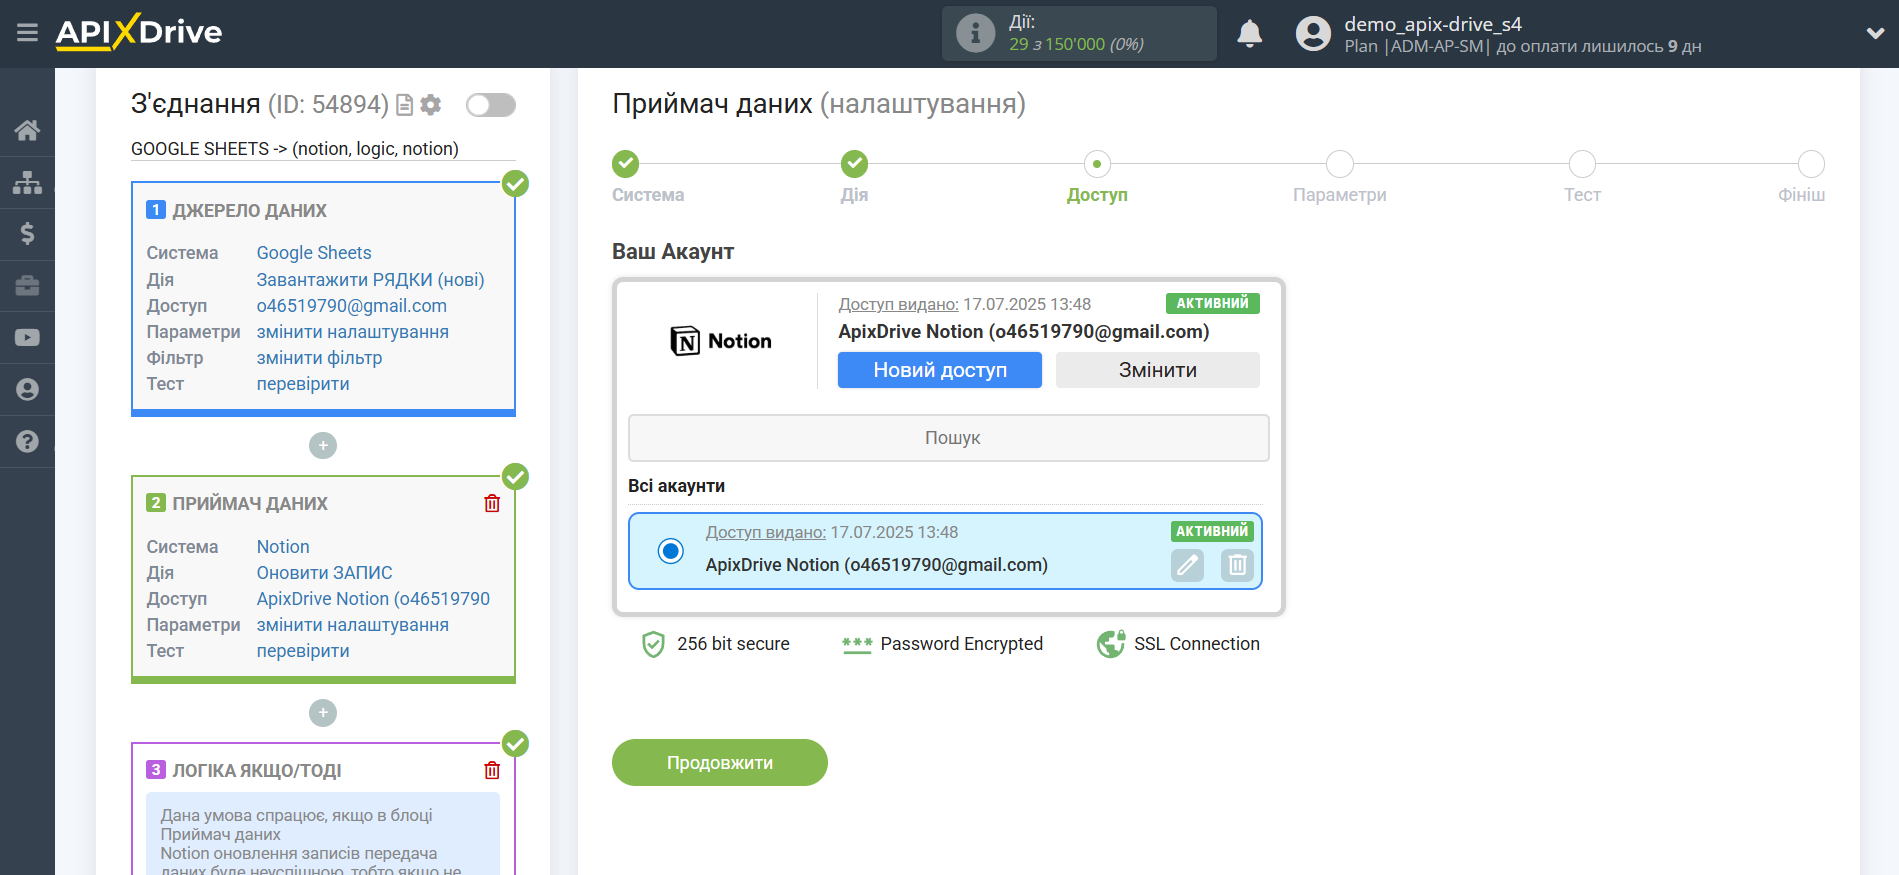1899x875 pixels.
Task: Open connection settings gear icon
Action: coord(431,105)
